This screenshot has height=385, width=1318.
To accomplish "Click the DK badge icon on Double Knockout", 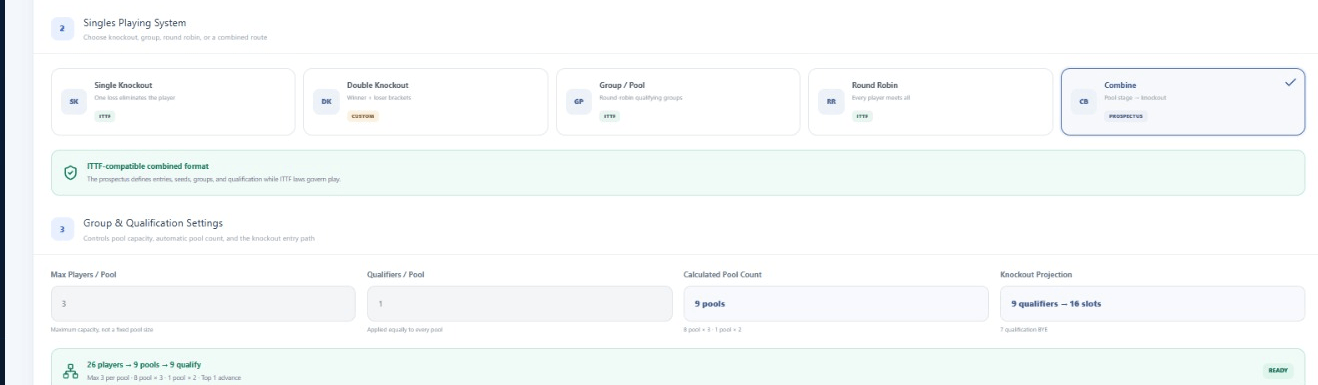I will [326, 102].
